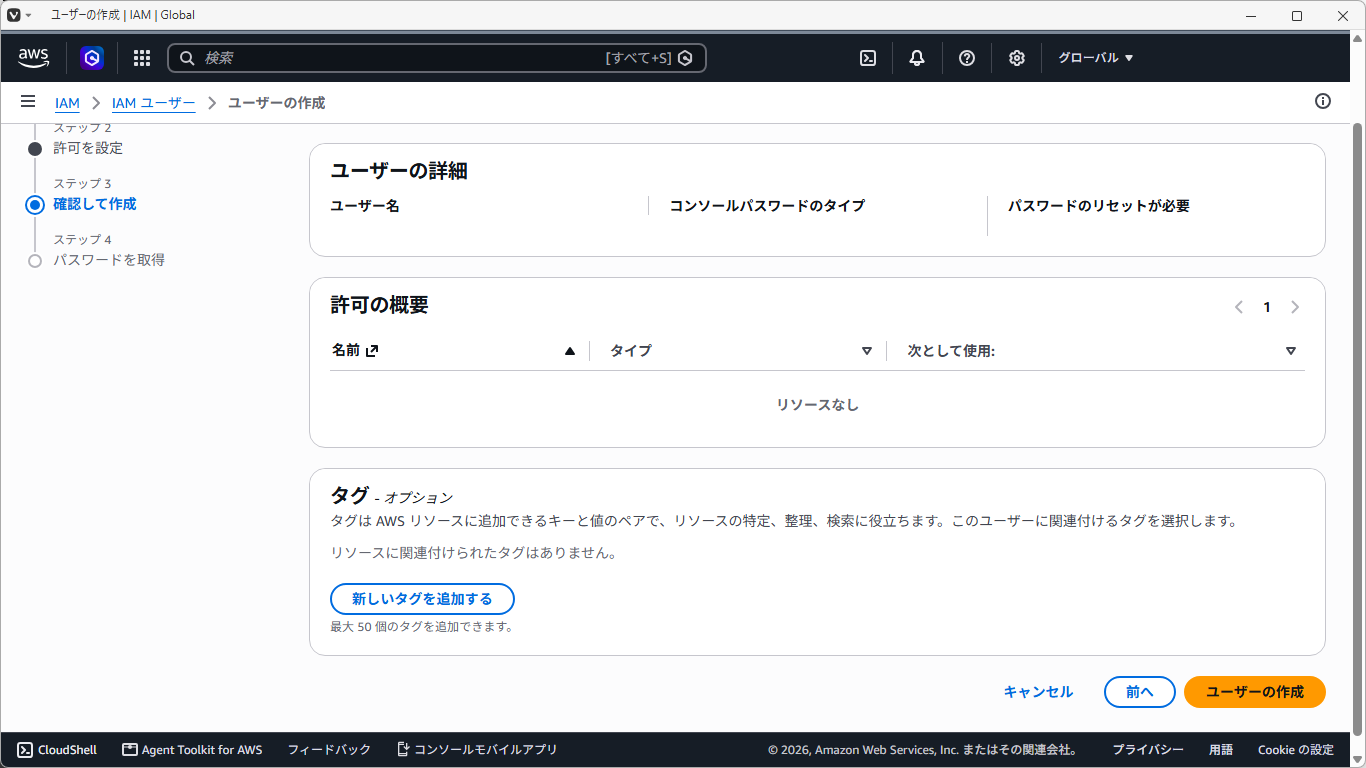Click ユーザーの作成 orange button
This screenshot has height=768, width=1366.
(x=1255, y=692)
